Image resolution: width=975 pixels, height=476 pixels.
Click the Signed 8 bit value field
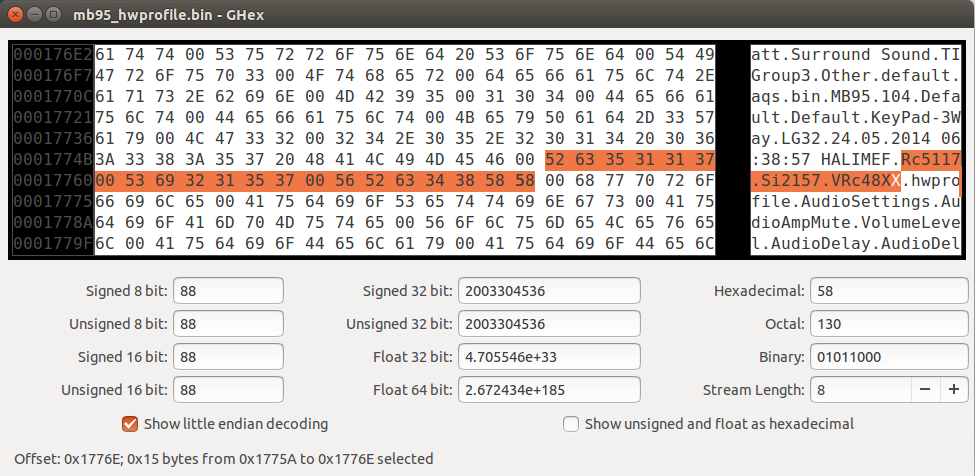228,291
